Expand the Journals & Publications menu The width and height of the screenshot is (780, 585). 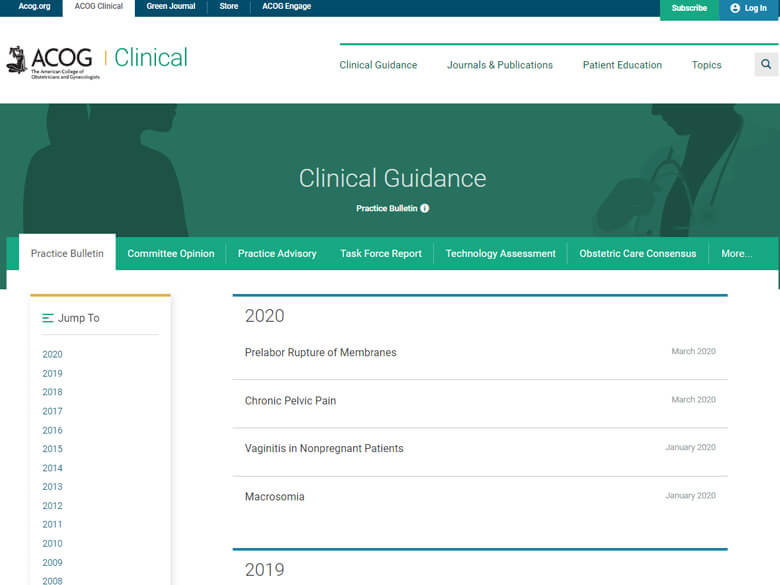(499, 65)
